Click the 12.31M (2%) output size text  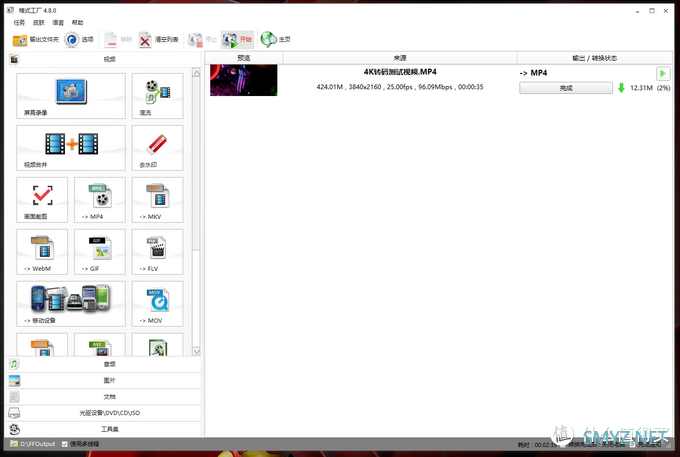tap(650, 88)
